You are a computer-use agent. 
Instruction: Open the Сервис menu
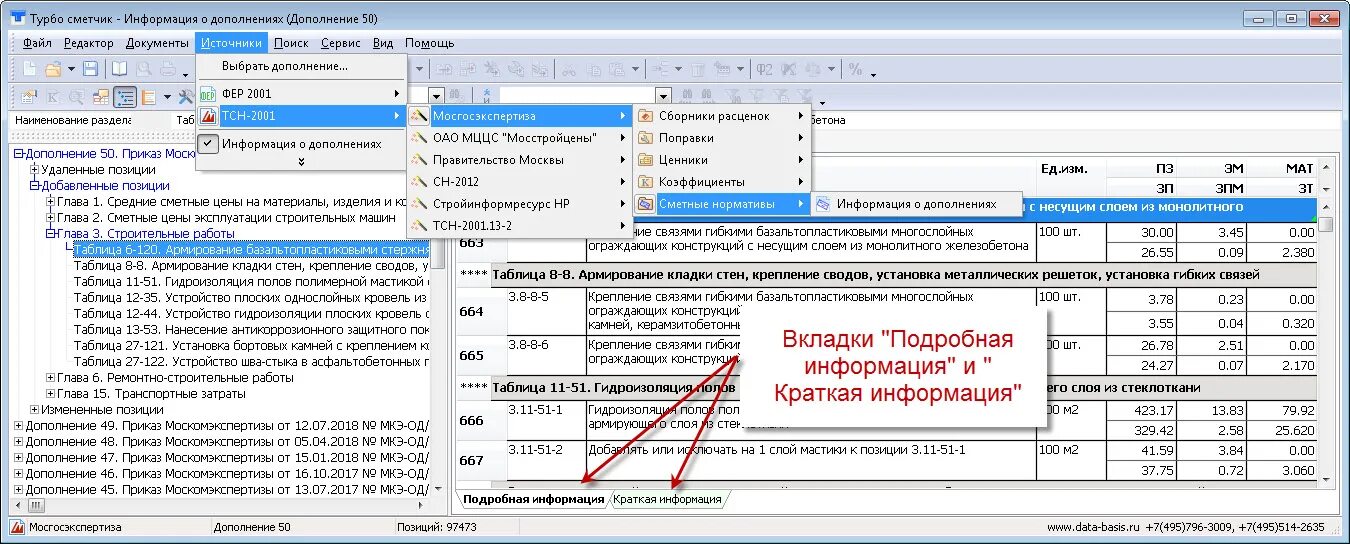341,43
